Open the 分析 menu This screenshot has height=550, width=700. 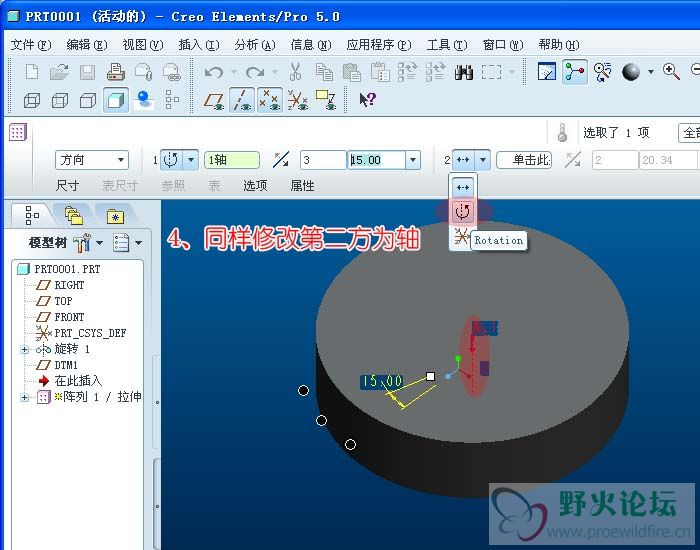tap(255, 45)
